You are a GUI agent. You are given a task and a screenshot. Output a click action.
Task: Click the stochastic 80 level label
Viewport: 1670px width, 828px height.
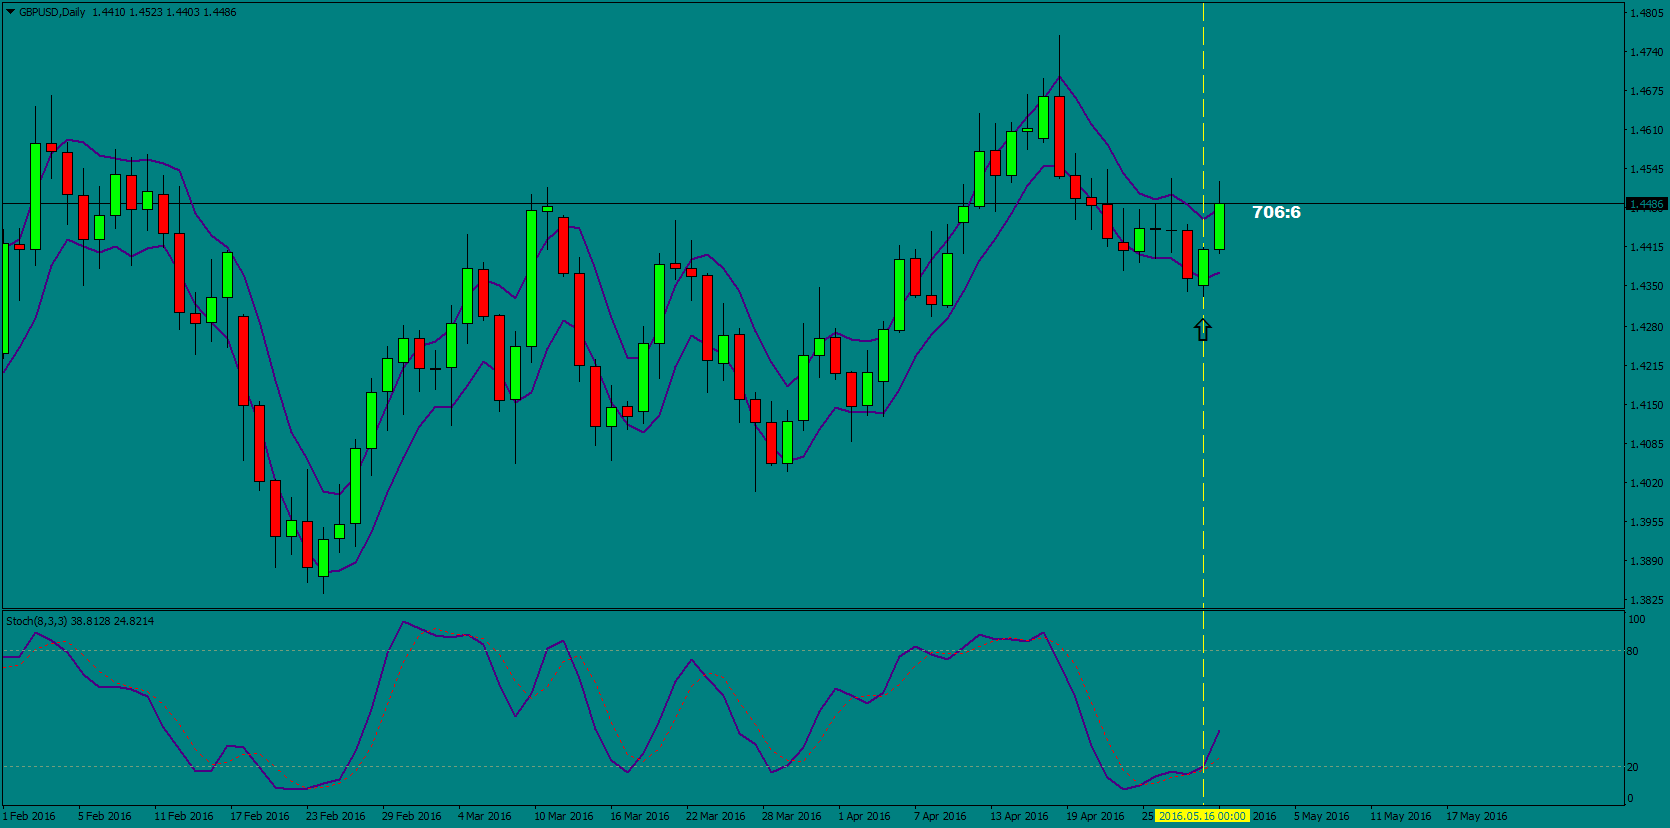[x=1633, y=651]
